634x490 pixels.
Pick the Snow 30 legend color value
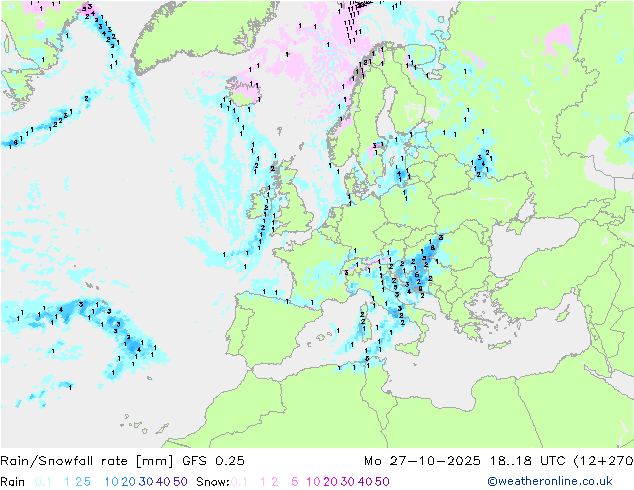click(348, 482)
